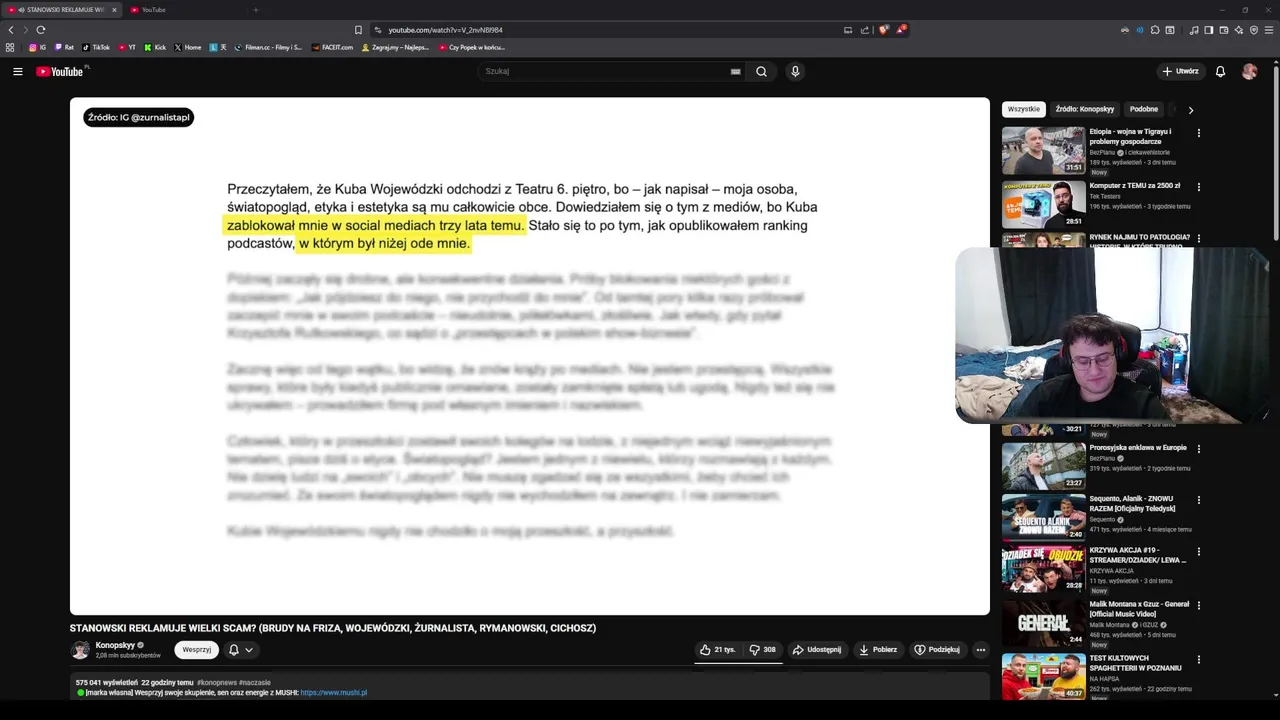Open the on-screen keyboard in search
The image size is (1280, 720).
click(x=735, y=71)
